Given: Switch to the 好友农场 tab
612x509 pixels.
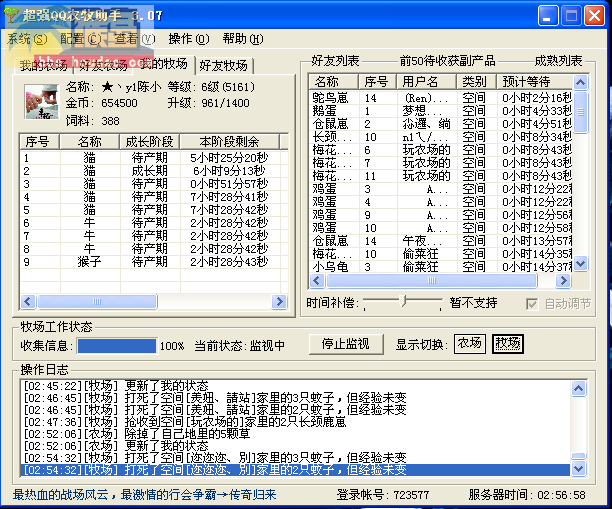Looking at the screenshot, I should [x=103, y=66].
